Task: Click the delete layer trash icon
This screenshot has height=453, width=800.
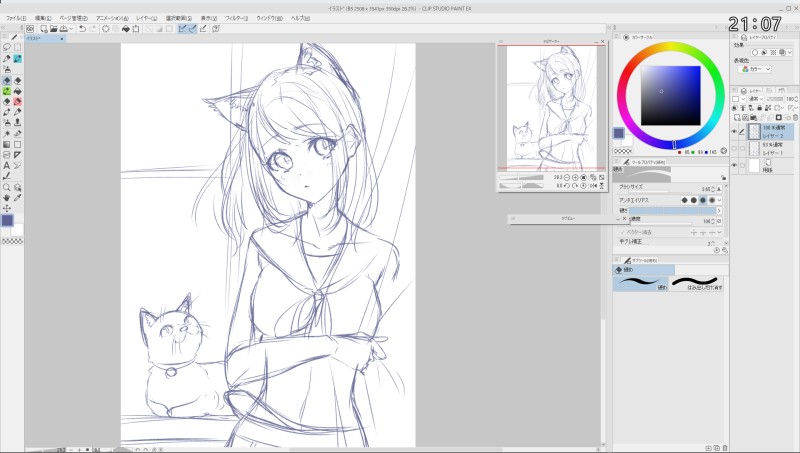Action: 795,118
